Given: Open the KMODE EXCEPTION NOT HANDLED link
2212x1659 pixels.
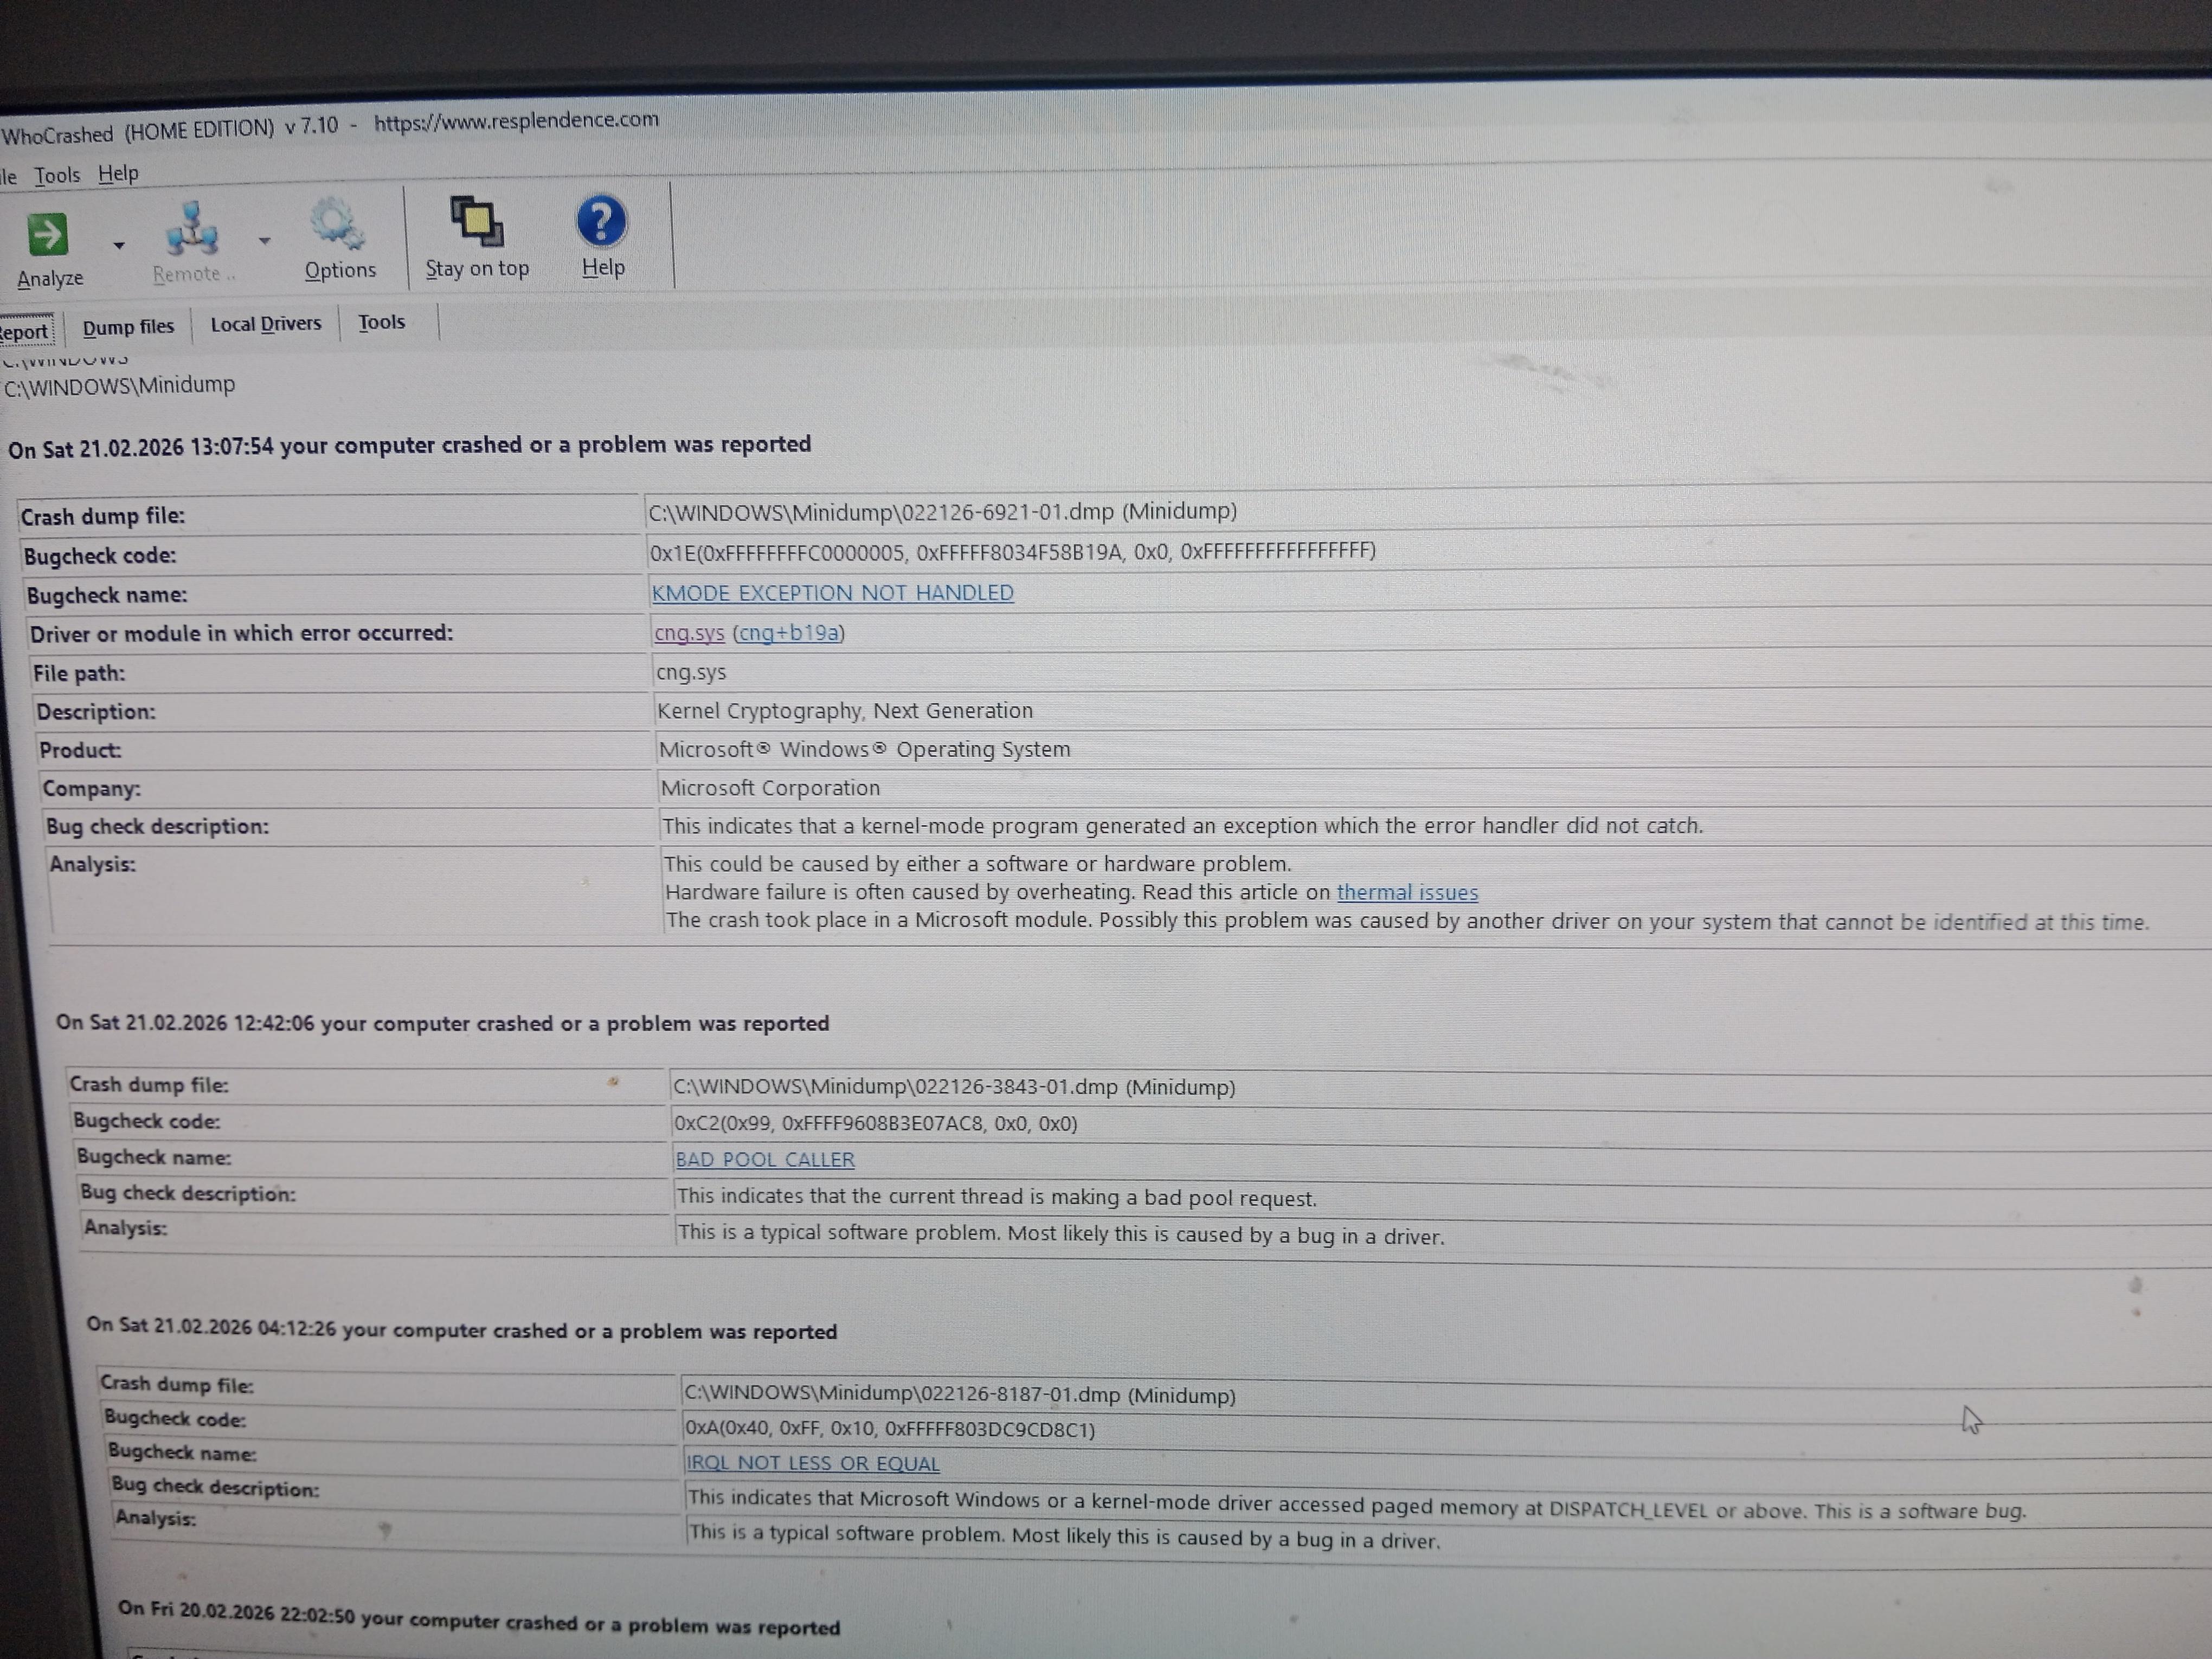Looking at the screenshot, I should tap(832, 593).
